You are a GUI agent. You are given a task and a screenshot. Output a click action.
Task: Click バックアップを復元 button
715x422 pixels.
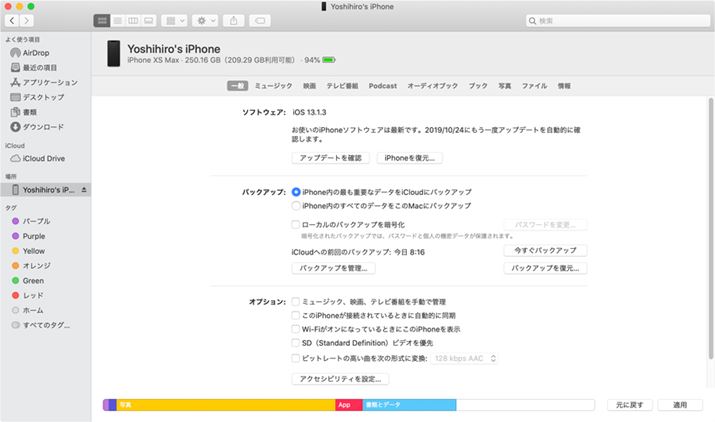pos(545,268)
